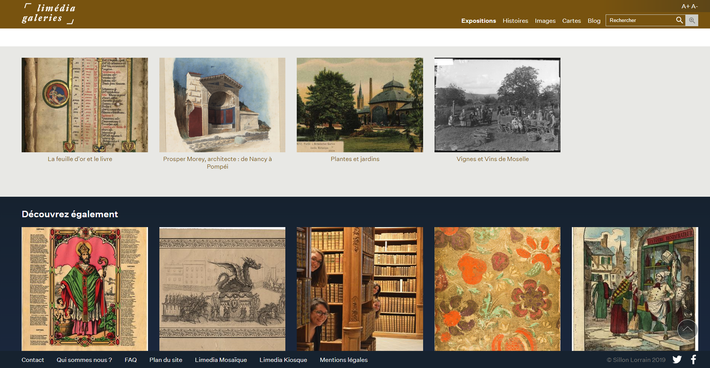The width and height of the screenshot is (710, 368).
Task: Go to the Histoires section
Action: [515, 21]
